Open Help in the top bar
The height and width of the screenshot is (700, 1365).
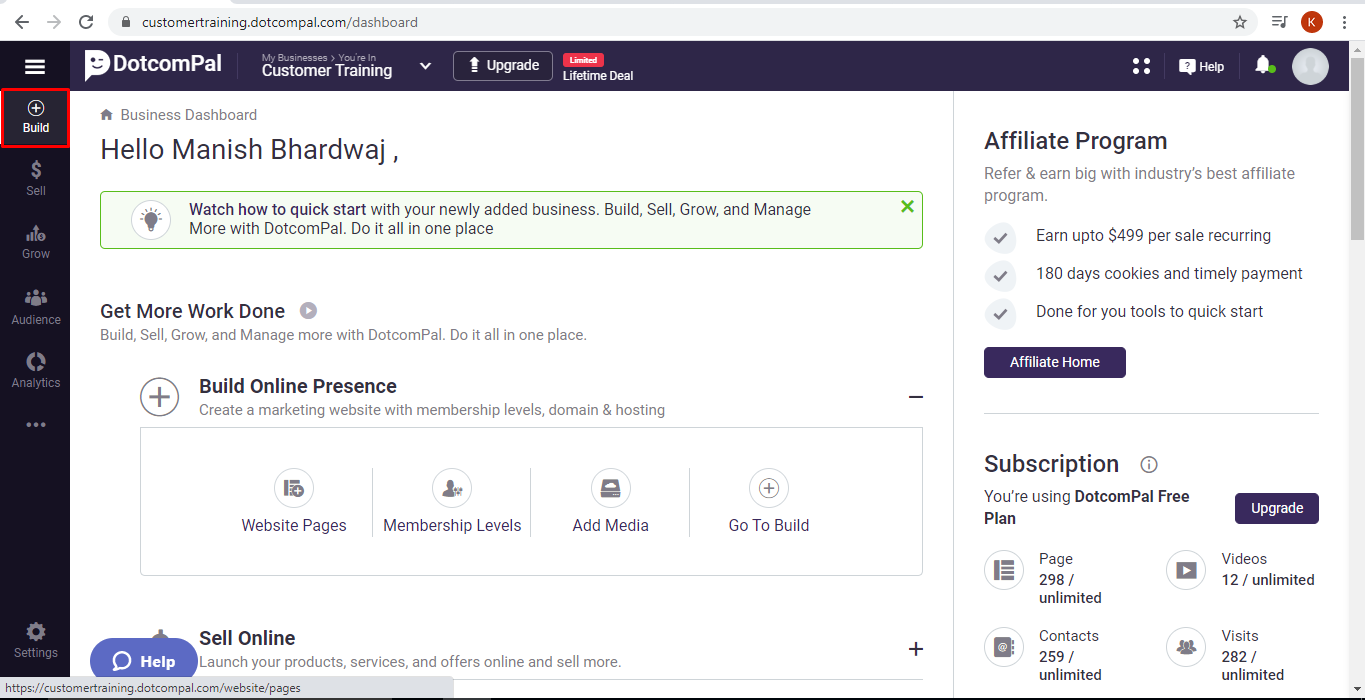point(1201,67)
